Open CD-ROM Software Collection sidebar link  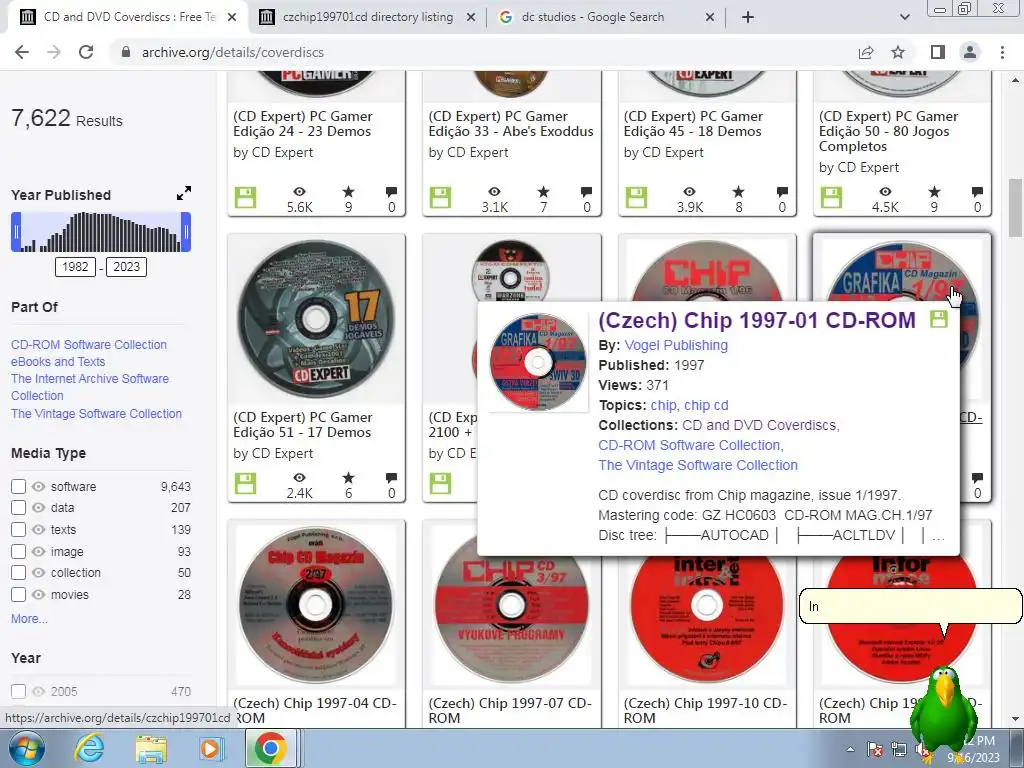click(89, 345)
